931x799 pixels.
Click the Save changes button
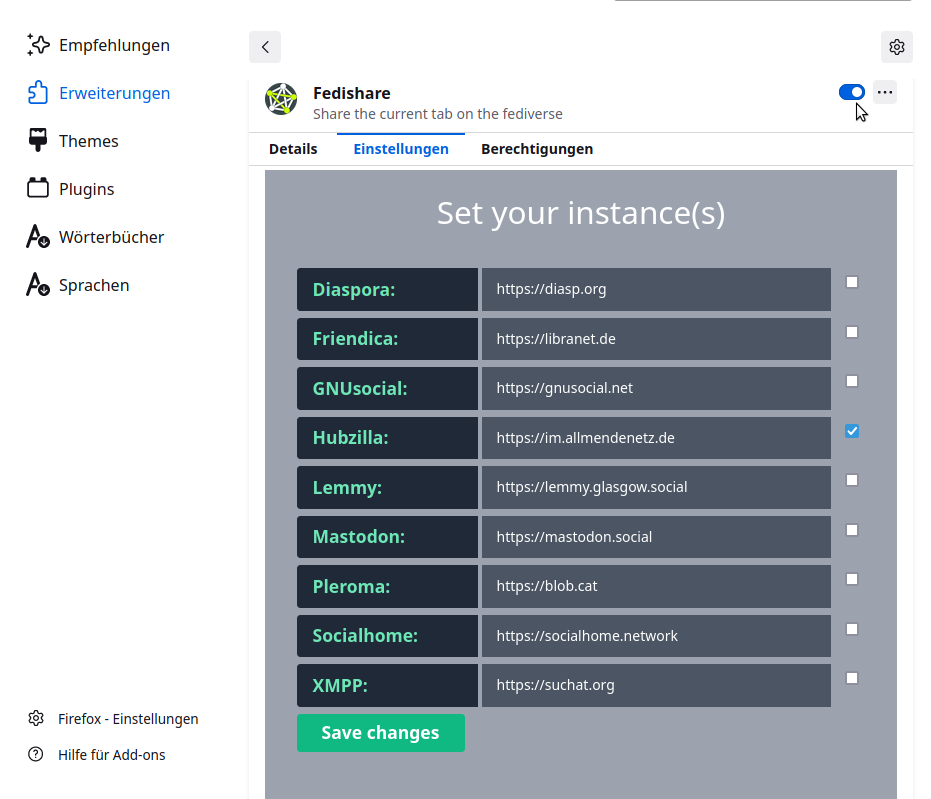pyautogui.click(x=380, y=733)
